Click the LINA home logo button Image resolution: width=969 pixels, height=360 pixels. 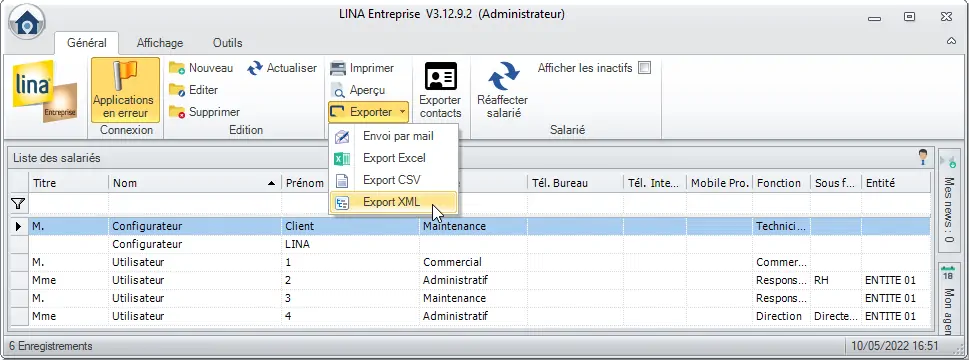(x=26, y=22)
